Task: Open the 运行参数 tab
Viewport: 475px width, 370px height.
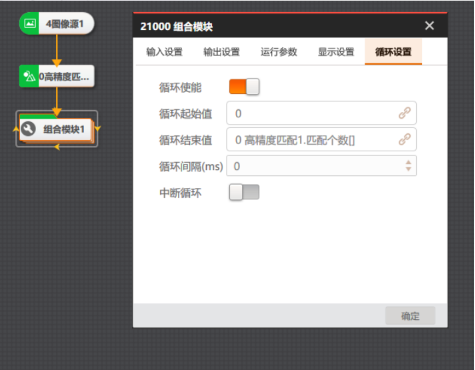Action: pyautogui.click(x=279, y=52)
